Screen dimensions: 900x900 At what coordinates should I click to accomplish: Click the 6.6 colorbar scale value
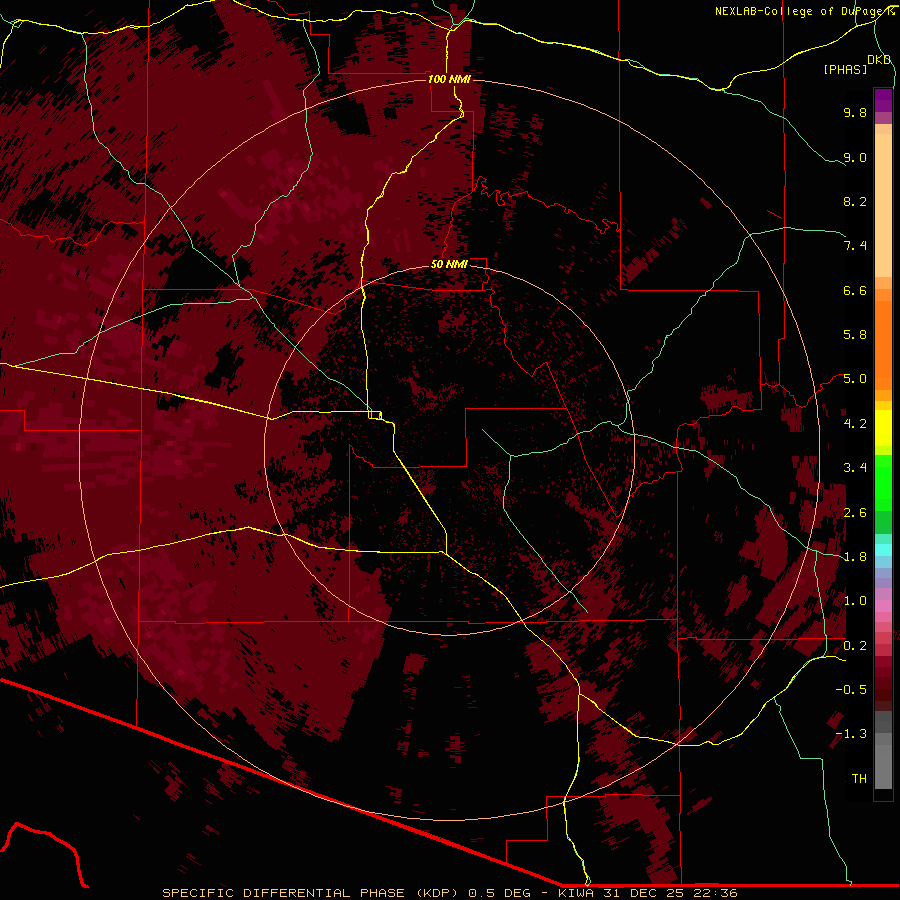click(x=855, y=290)
